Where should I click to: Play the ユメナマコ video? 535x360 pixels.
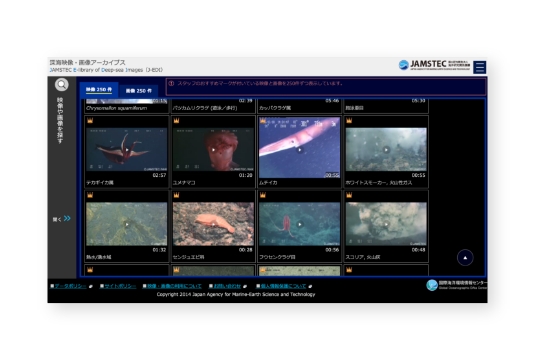pos(213,149)
